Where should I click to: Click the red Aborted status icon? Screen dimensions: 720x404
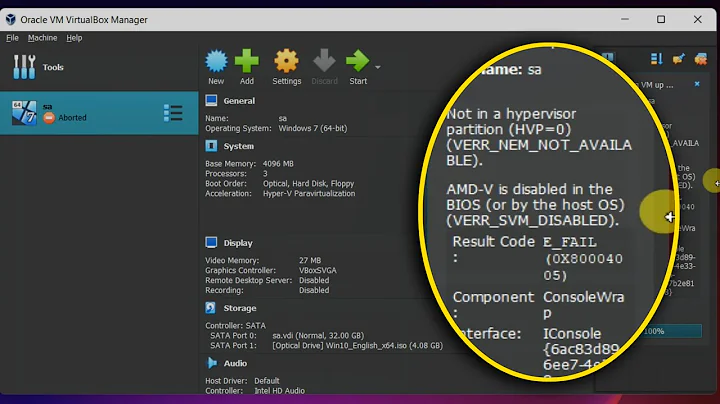(49, 118)
